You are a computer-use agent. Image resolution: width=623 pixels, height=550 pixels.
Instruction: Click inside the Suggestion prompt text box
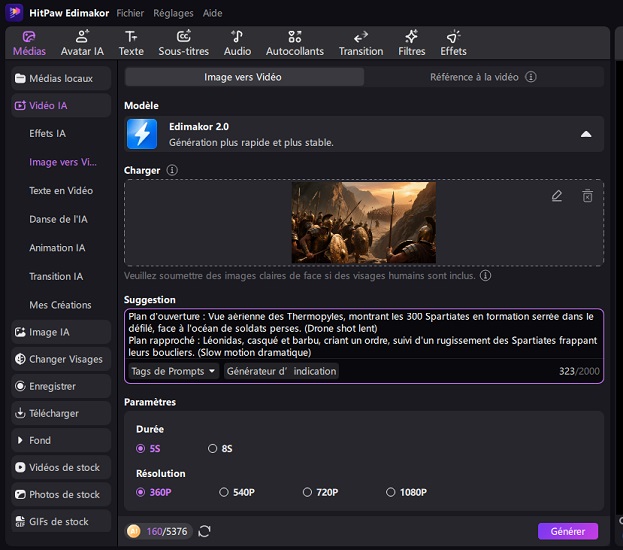(x=364, y=334)
